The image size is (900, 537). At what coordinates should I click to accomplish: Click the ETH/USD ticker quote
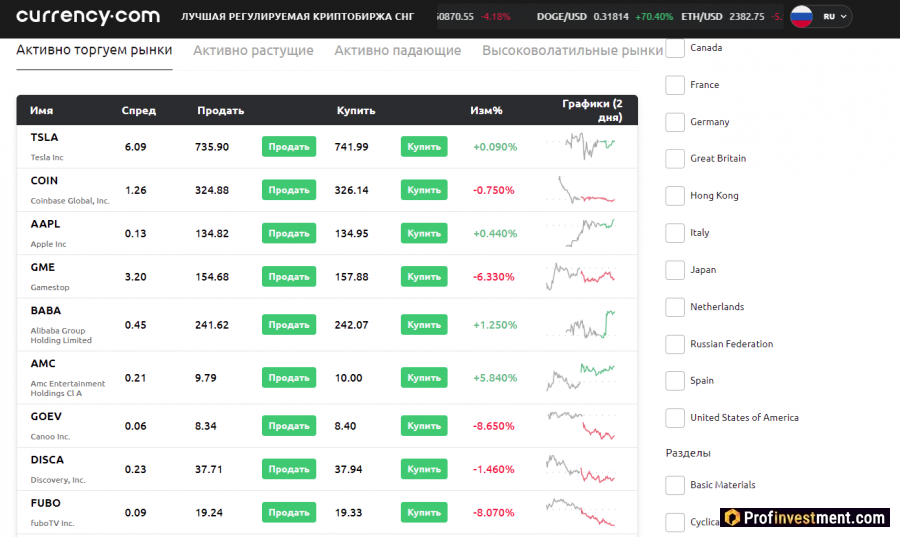(x=731, y=17)
